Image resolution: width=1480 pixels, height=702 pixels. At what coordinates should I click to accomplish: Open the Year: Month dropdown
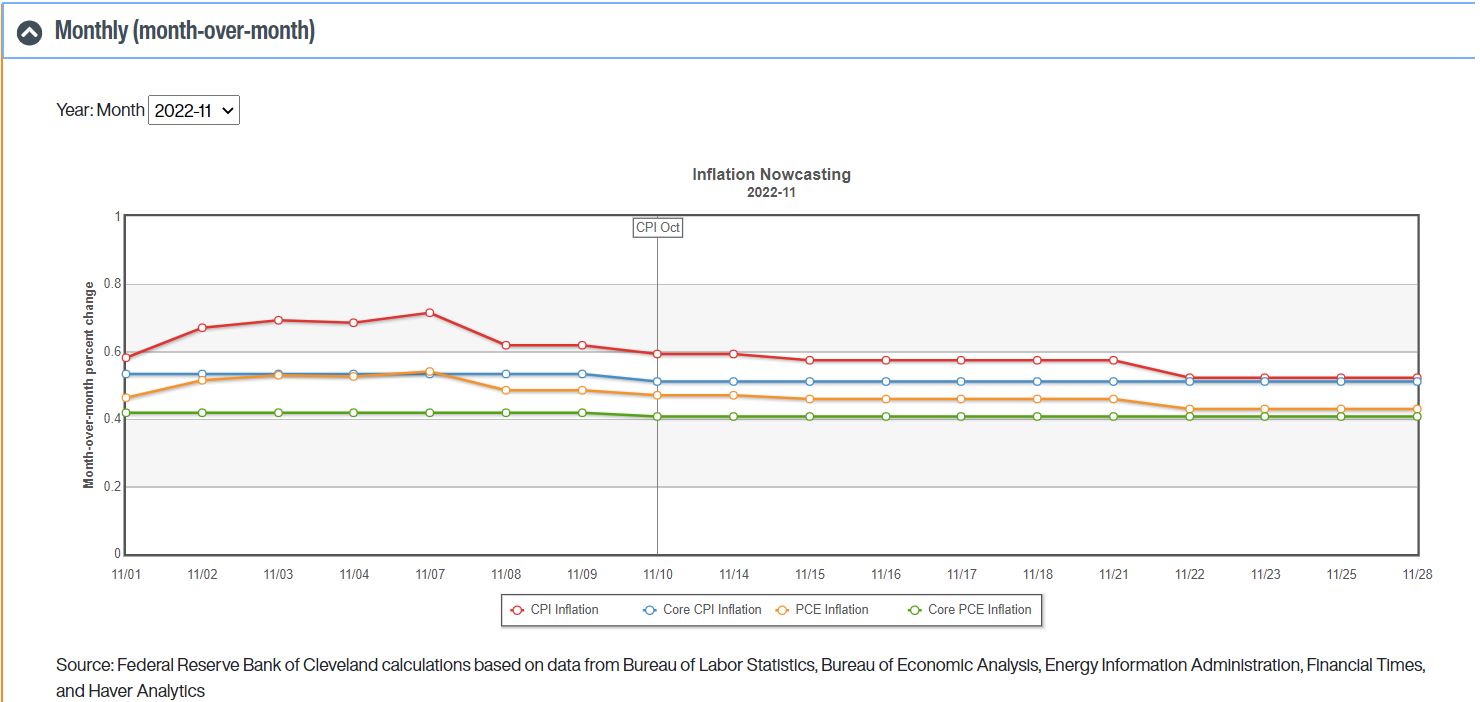[x=194, y=110]
